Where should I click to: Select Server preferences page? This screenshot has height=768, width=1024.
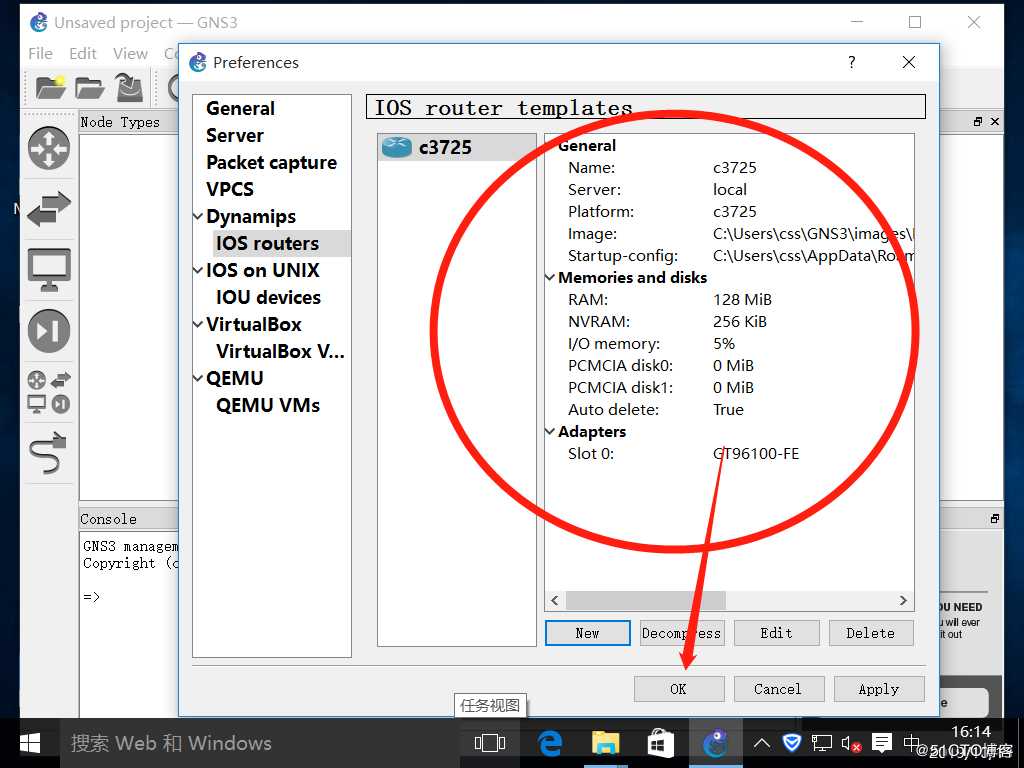[x=235, y=135]
